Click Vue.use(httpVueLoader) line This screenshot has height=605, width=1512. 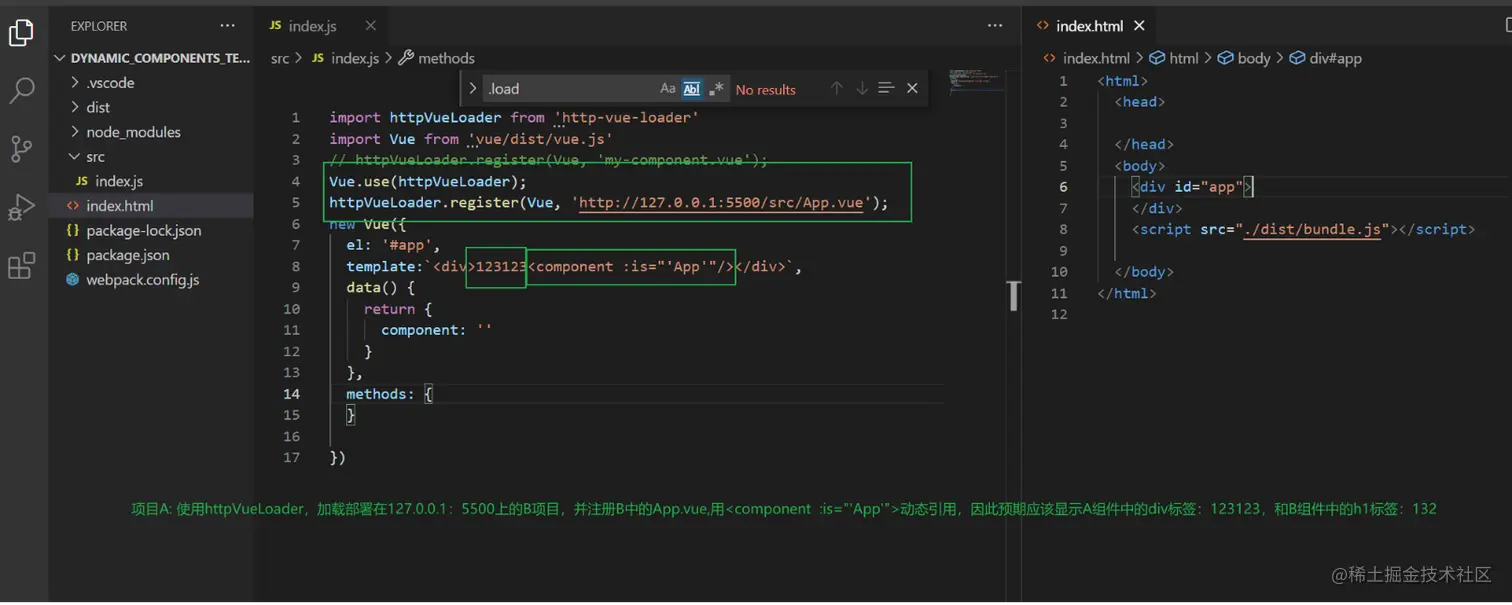click(x=428, y=182)
